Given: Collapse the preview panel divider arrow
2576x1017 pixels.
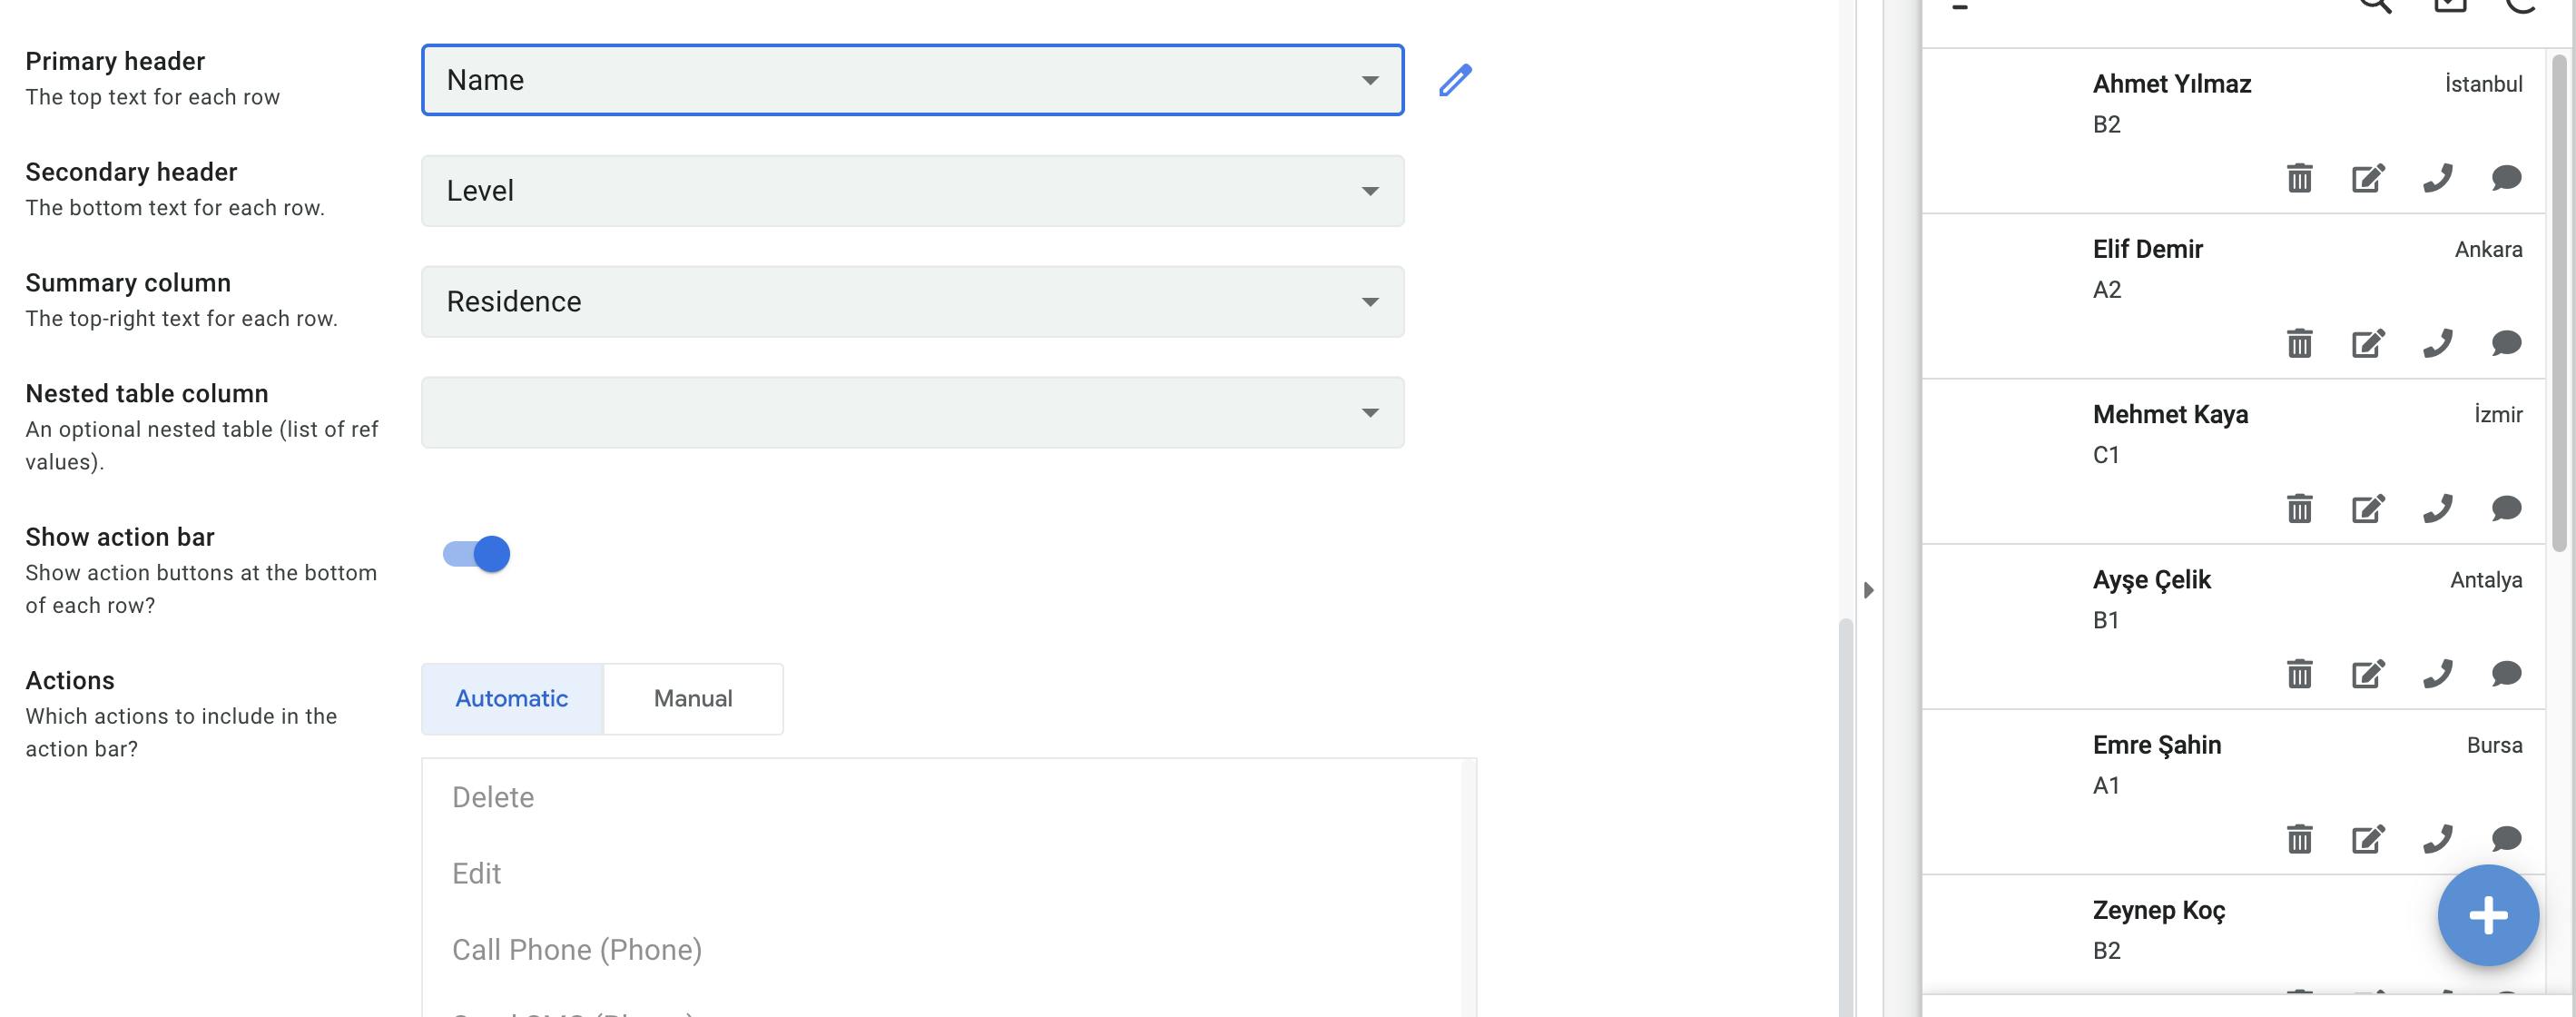Looking at the screenshot, I should tap(1868, 590).
